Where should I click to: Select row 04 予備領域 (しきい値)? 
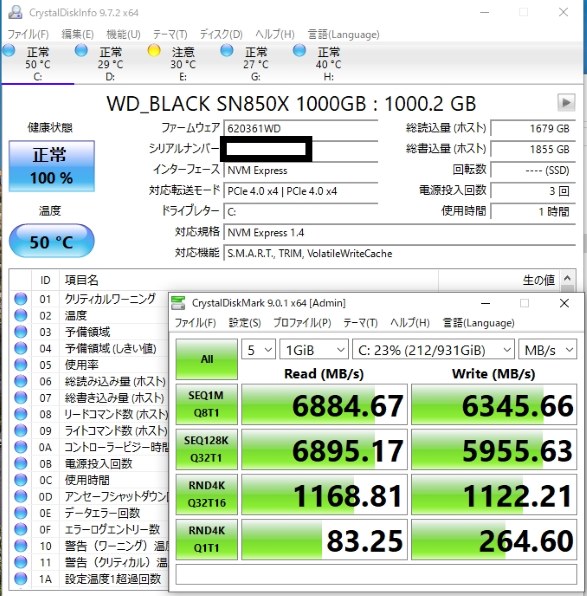[x=89, y=348]
